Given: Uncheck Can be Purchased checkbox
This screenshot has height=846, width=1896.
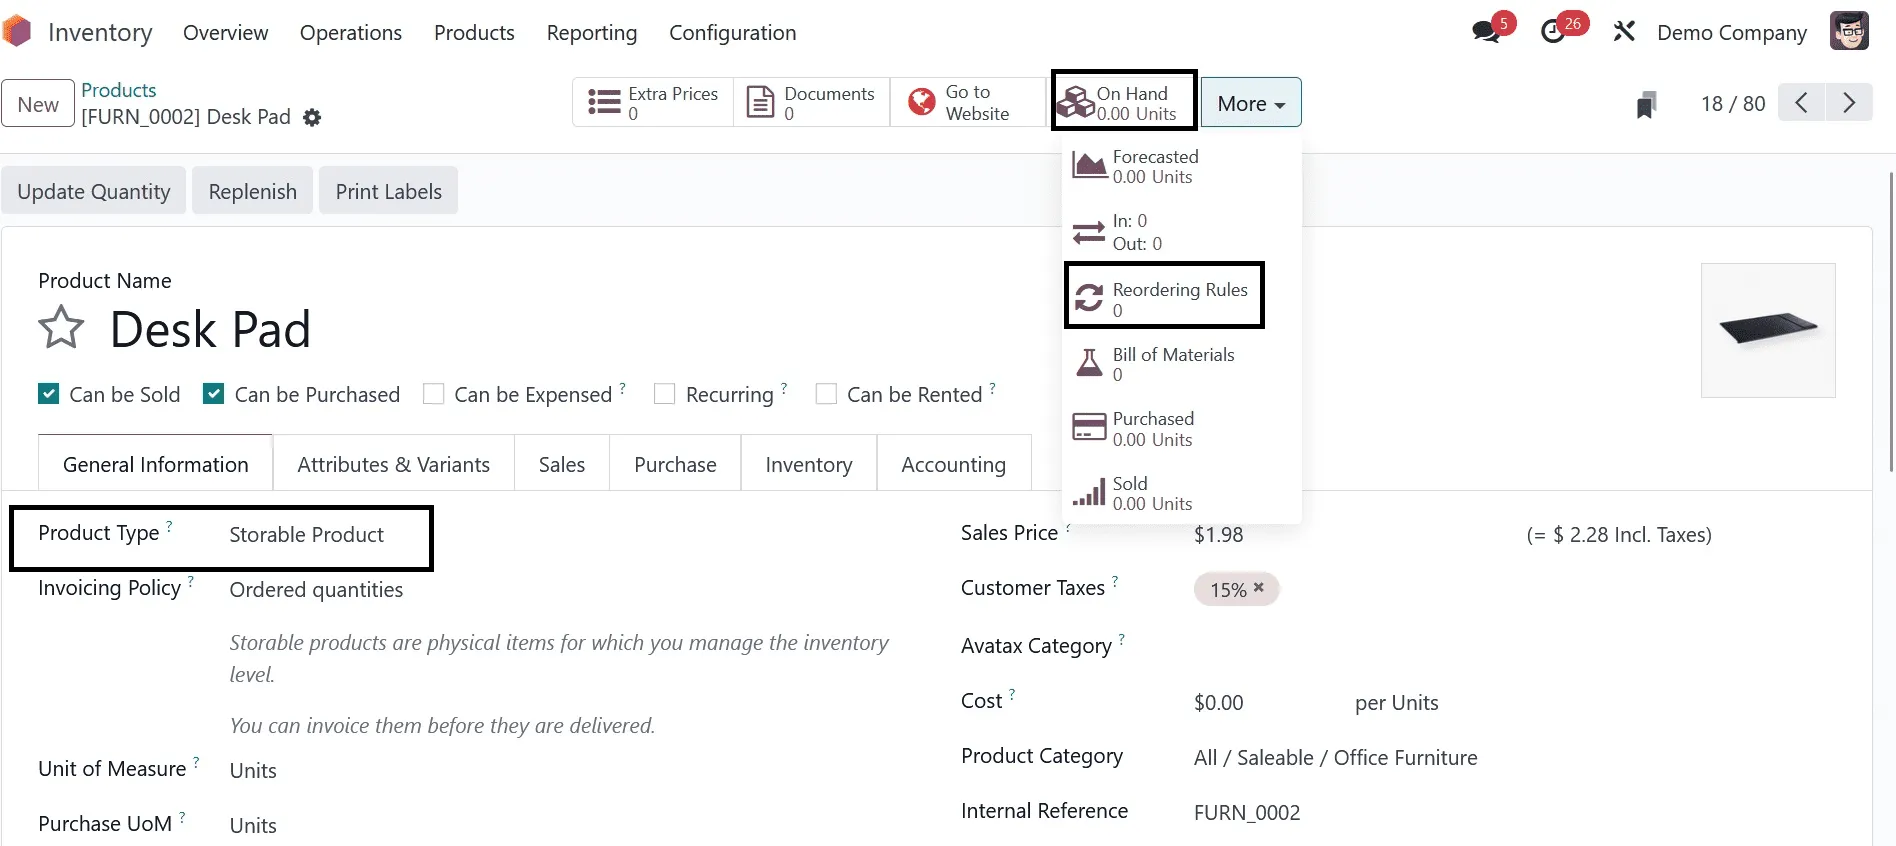Looking at the screenshot, I should (x=213, y=394).
